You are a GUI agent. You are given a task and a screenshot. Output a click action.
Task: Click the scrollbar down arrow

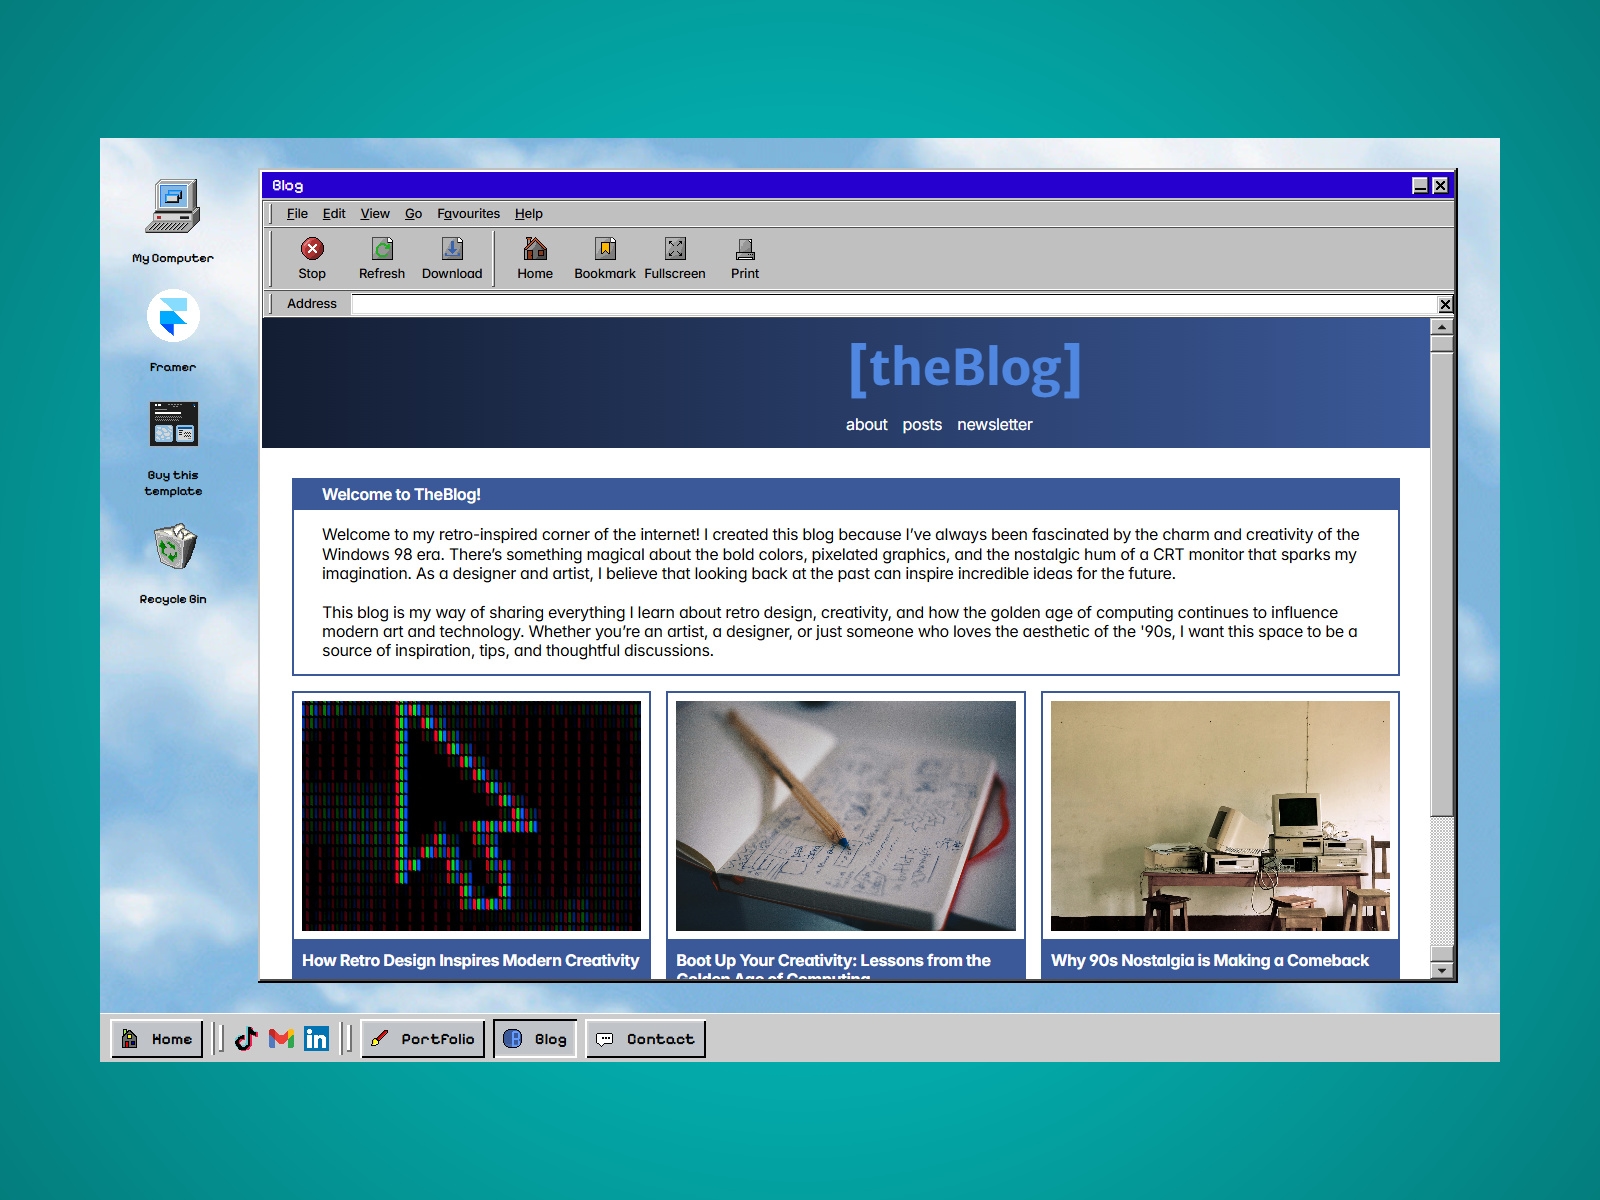(x=1441, y=970)
